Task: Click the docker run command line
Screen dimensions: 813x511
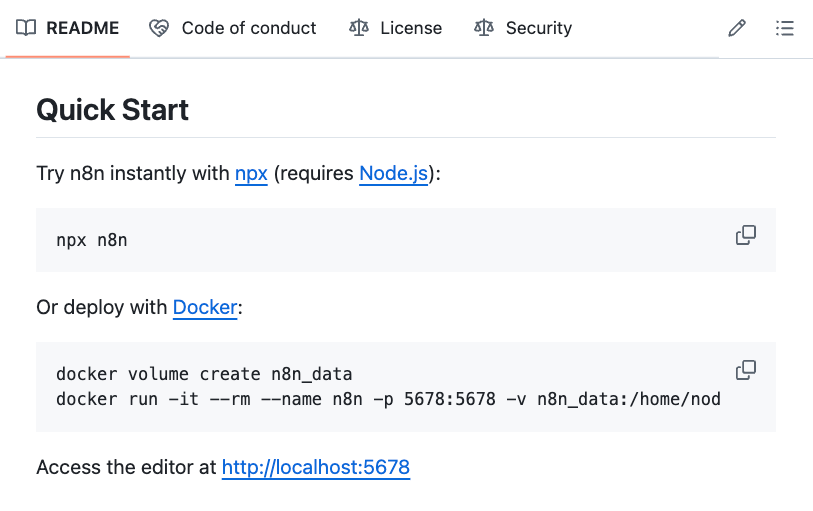Action: point(388,399)
